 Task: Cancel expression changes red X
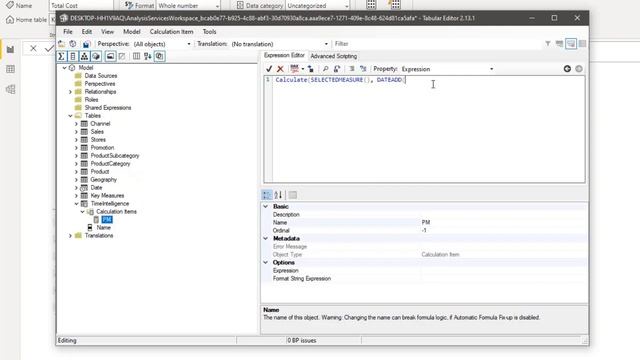tap(280, 69)
